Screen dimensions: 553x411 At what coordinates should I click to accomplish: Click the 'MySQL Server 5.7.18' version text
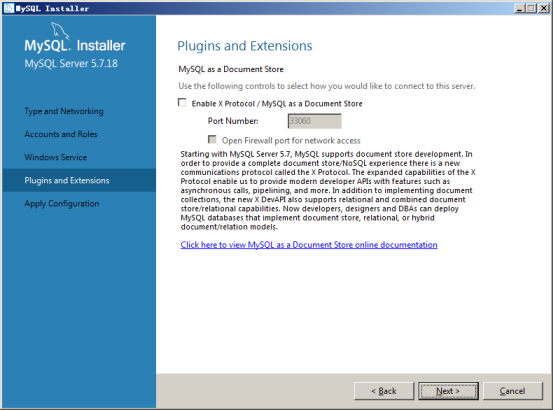[71, 64]
